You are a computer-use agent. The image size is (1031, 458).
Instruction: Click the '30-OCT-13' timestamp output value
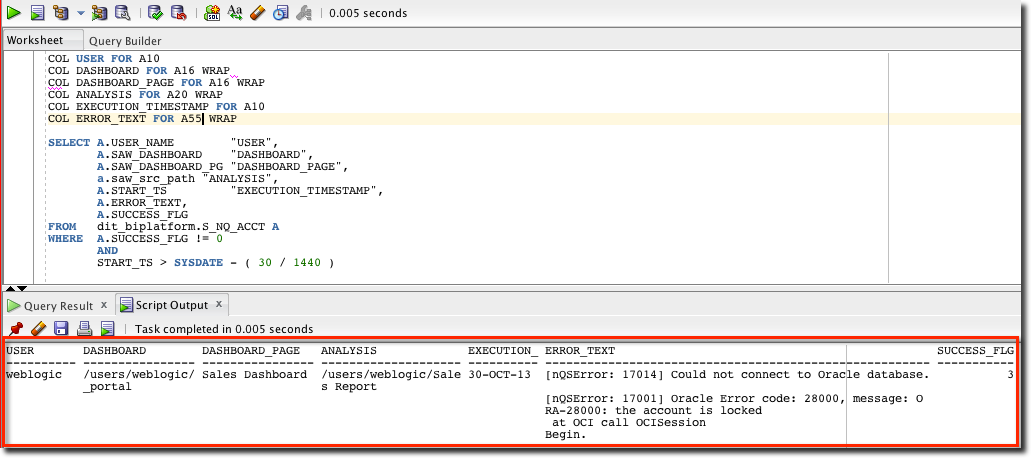pyautogui.click(x=500, y=375)
